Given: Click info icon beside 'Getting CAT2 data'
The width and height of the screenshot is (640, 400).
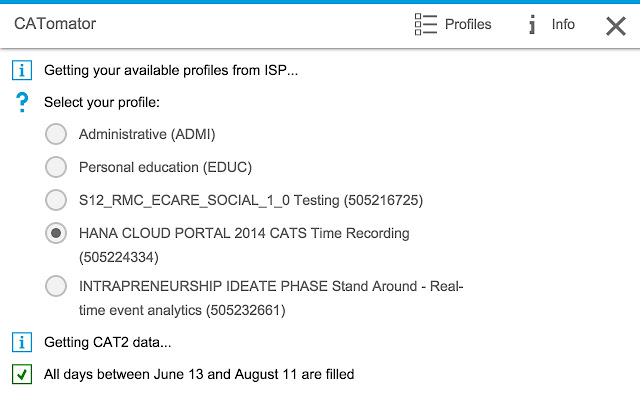Looking at the screenshot, I should (22, 342).
